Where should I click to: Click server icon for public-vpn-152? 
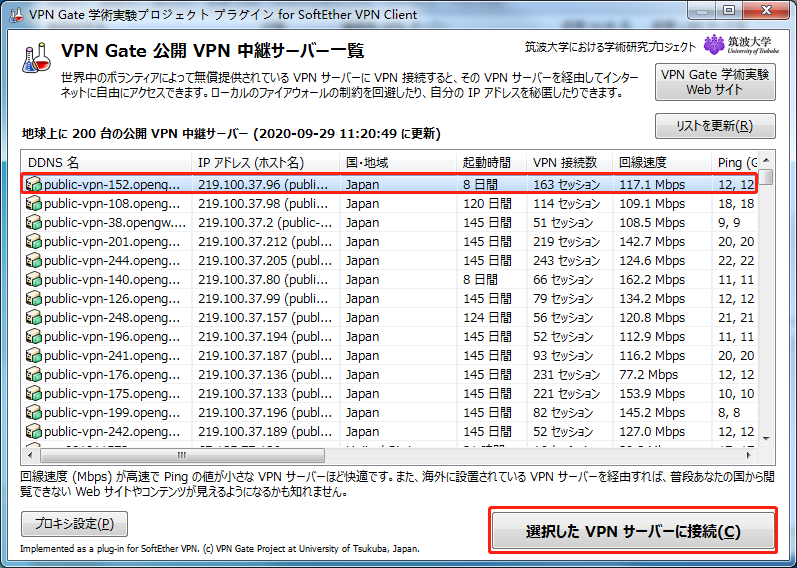[34, 184]
